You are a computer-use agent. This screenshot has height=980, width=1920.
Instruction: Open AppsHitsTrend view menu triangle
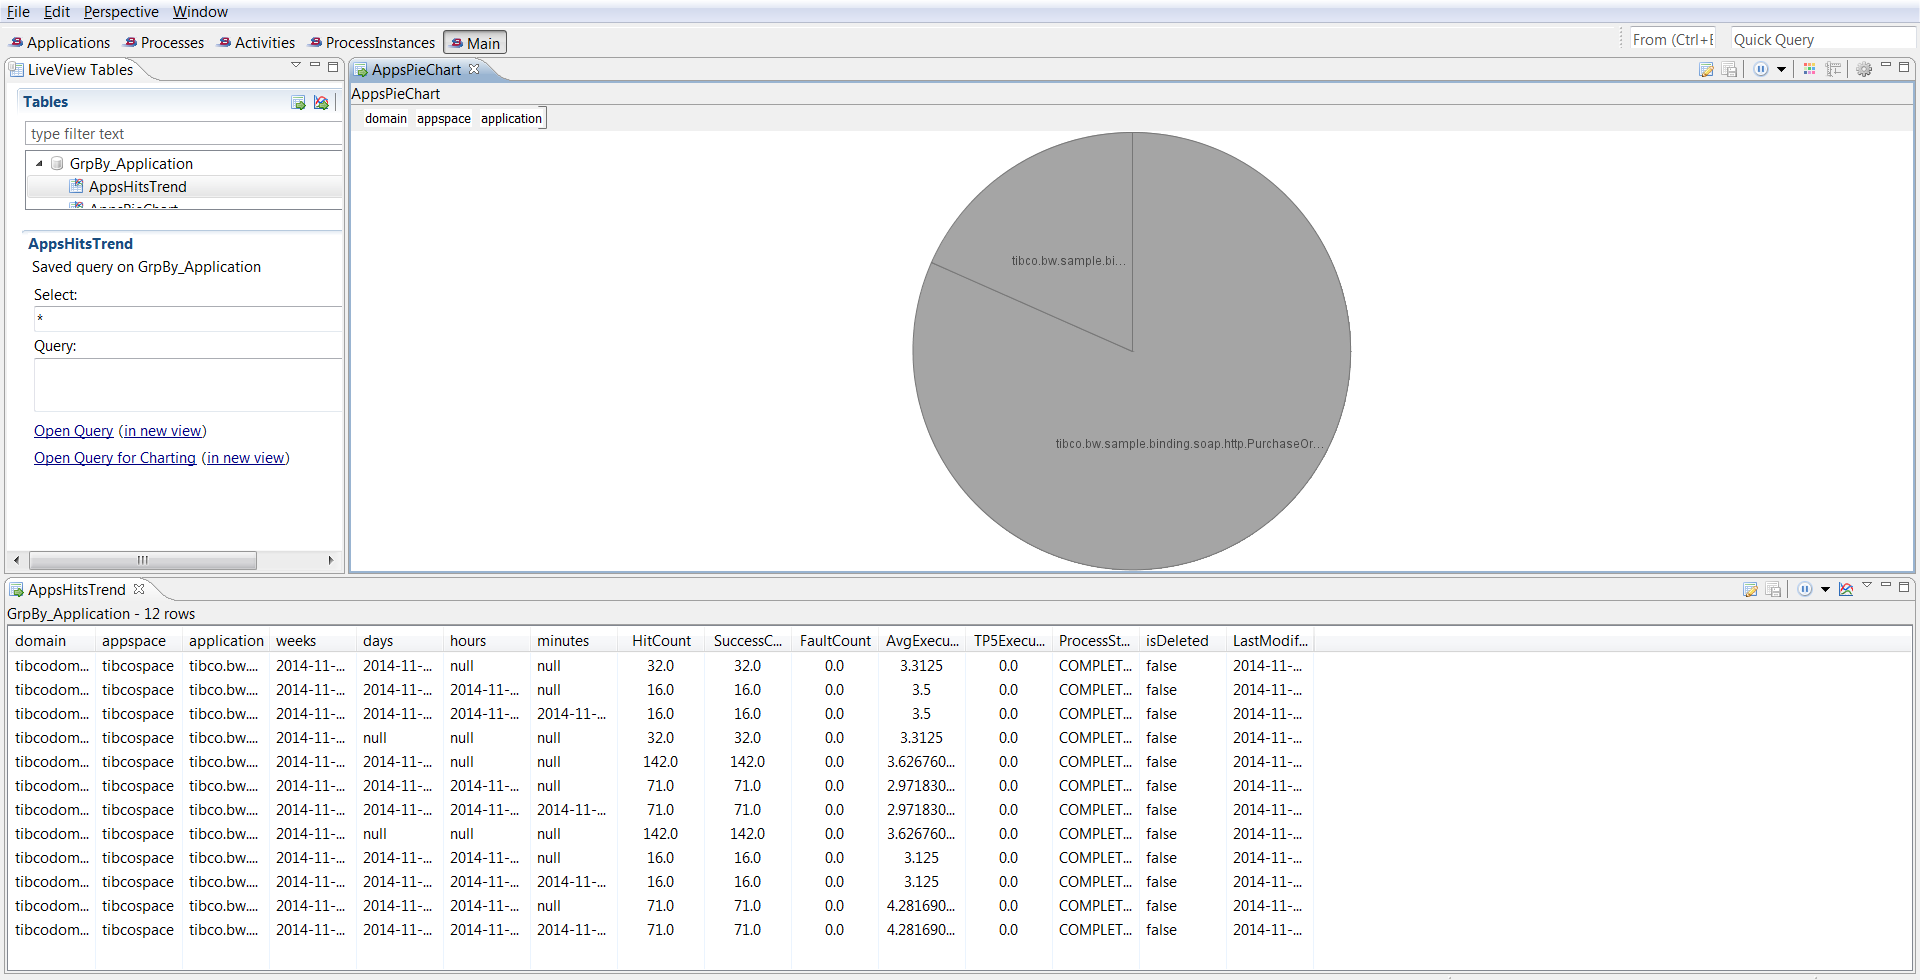point(1867,585)
